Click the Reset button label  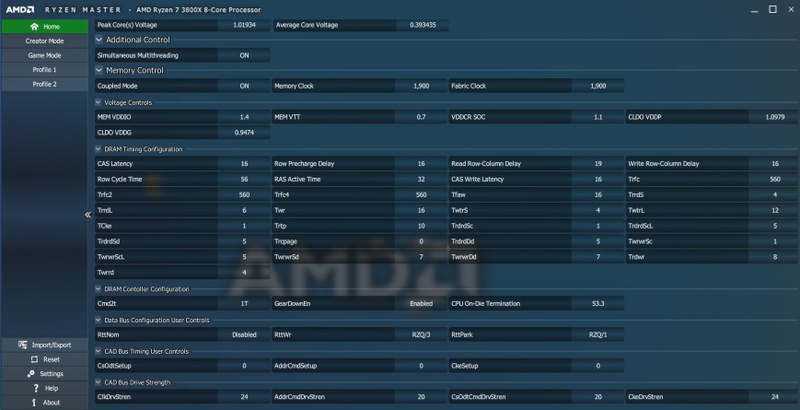52,360
